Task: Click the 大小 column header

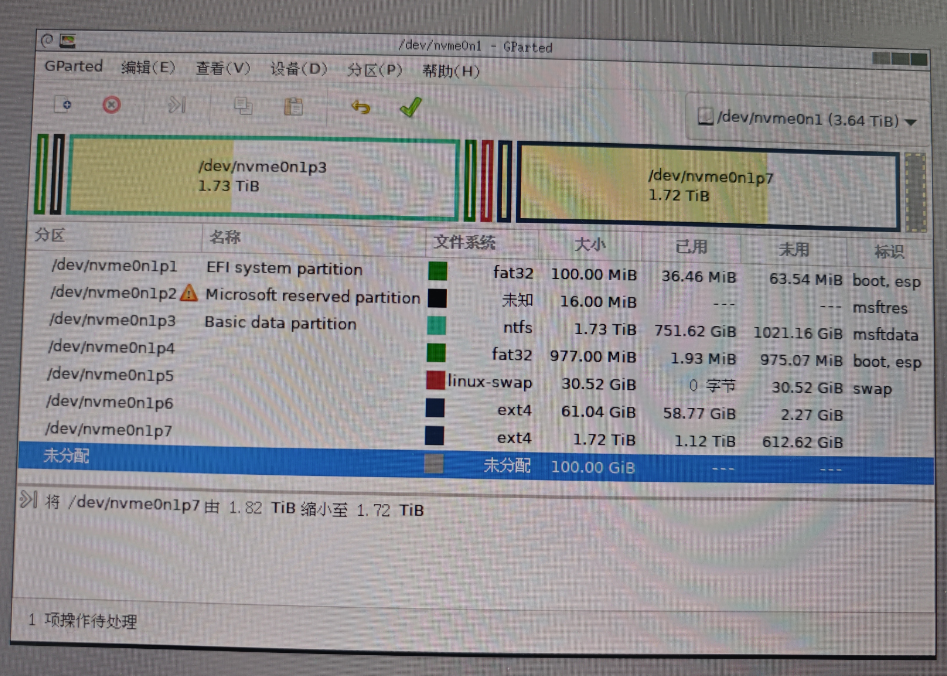Action: (x=589, y=244)
